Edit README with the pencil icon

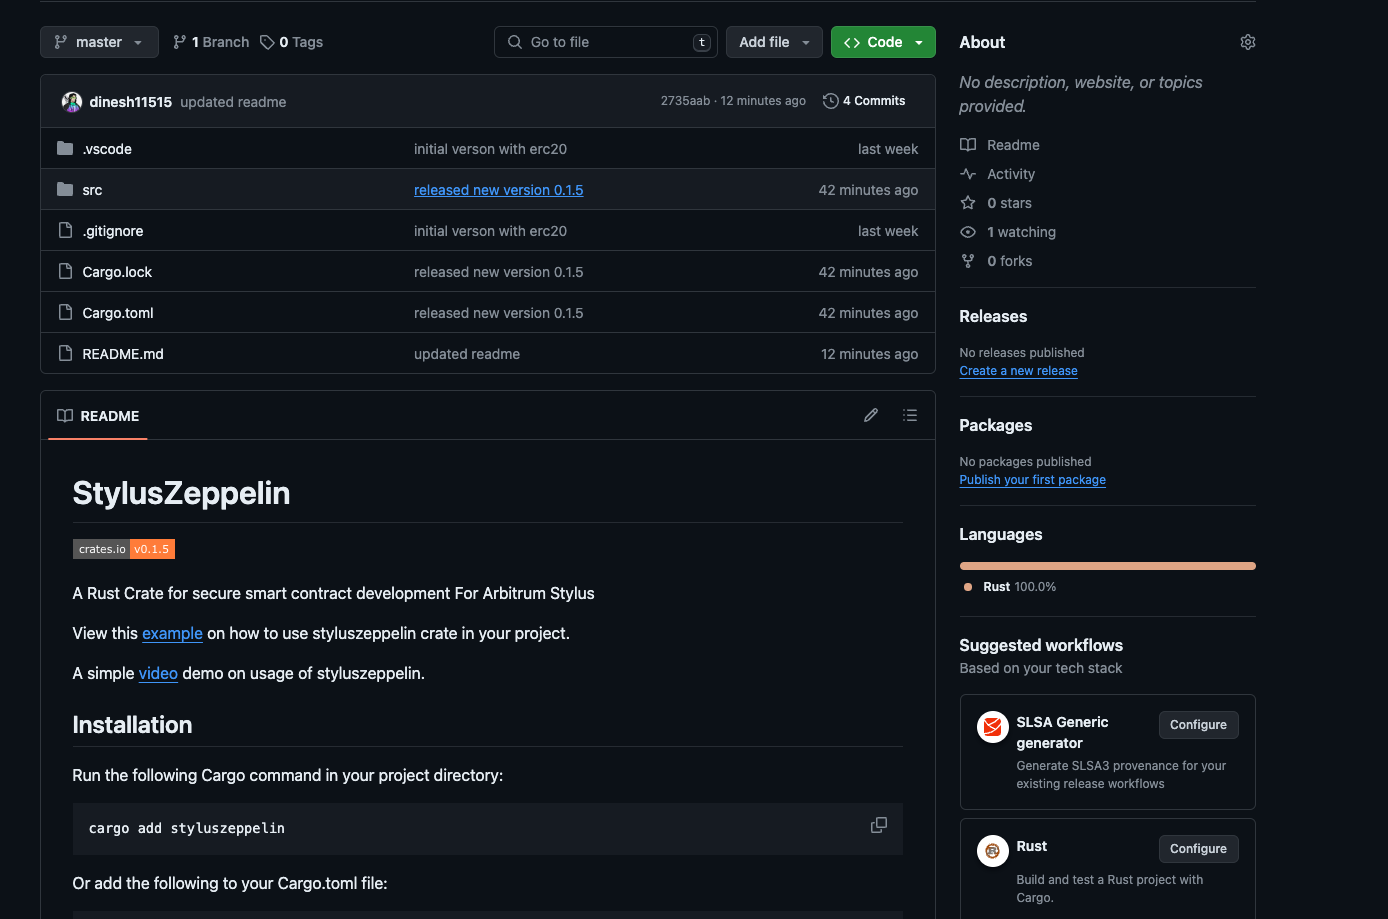coord(871,415)
